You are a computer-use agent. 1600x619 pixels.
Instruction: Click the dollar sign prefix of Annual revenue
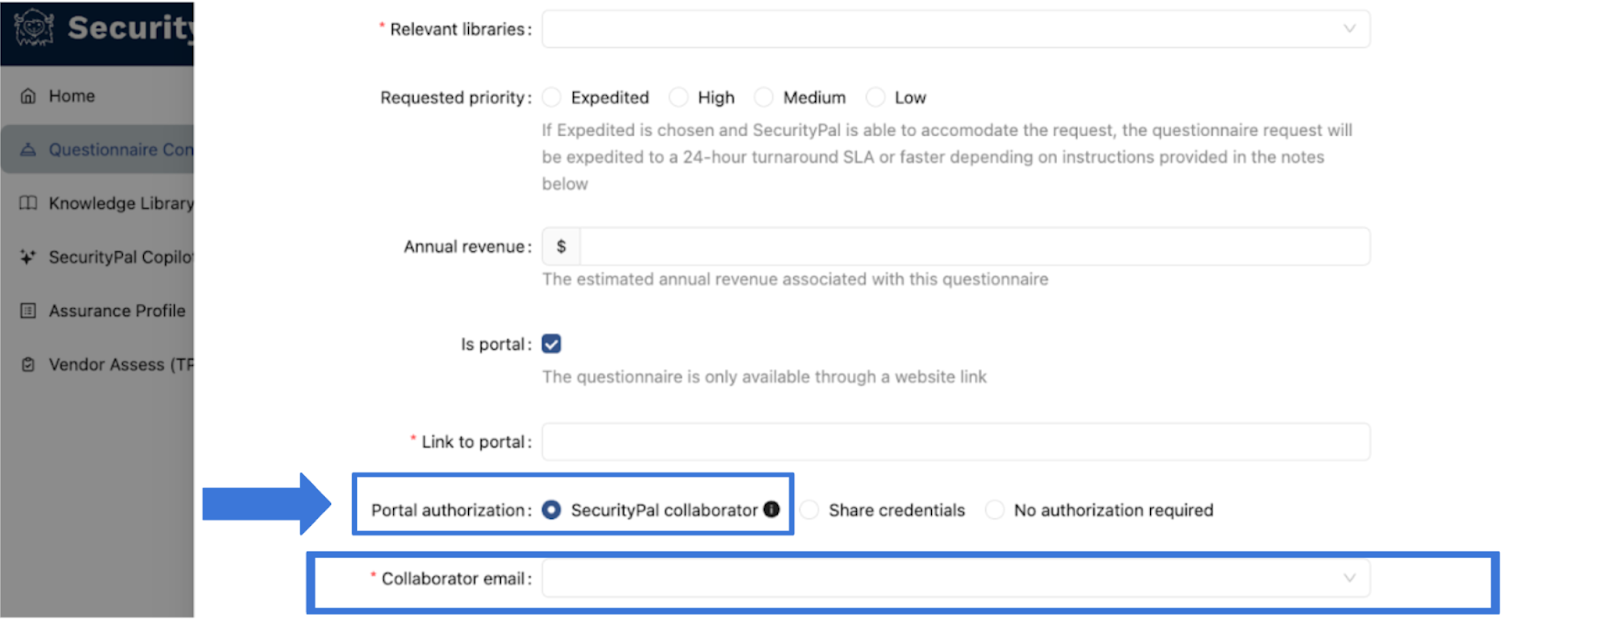pyautogui.click(x=561, y=246)
